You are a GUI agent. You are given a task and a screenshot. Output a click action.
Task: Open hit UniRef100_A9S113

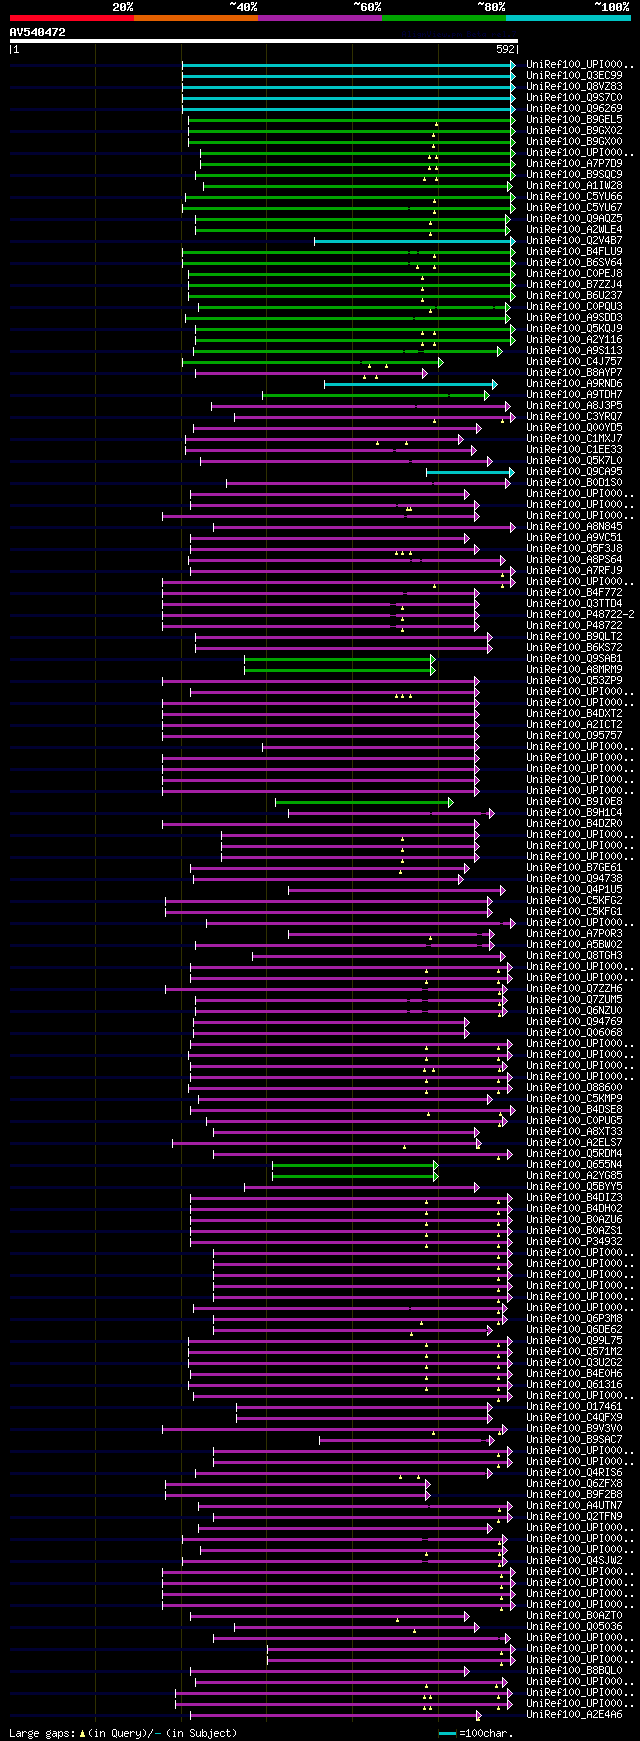point(574,350)
